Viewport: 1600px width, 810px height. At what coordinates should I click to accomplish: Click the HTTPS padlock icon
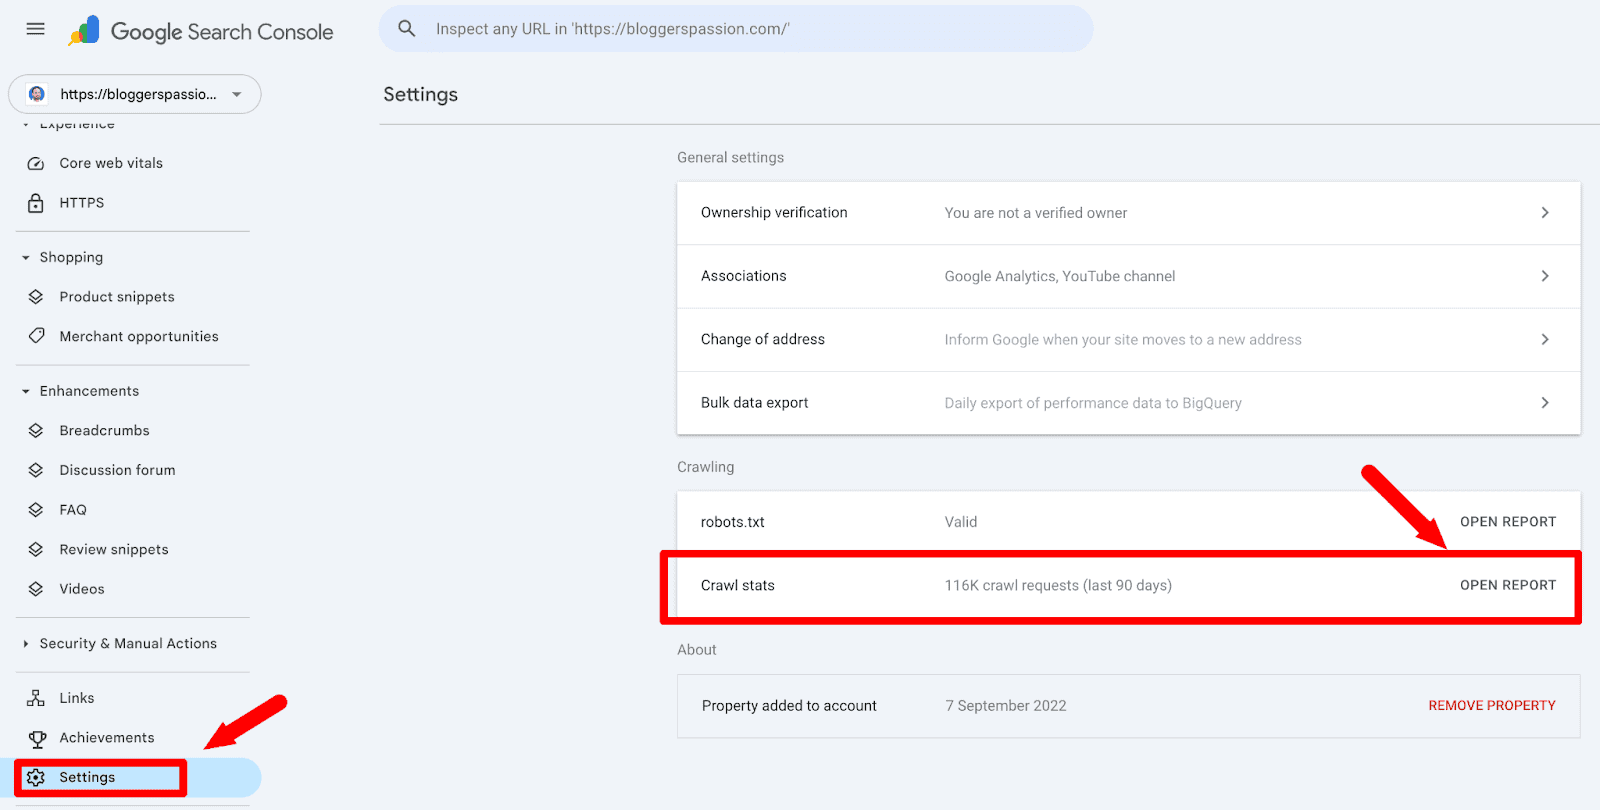pyautogui.click(x=36, y=203)
